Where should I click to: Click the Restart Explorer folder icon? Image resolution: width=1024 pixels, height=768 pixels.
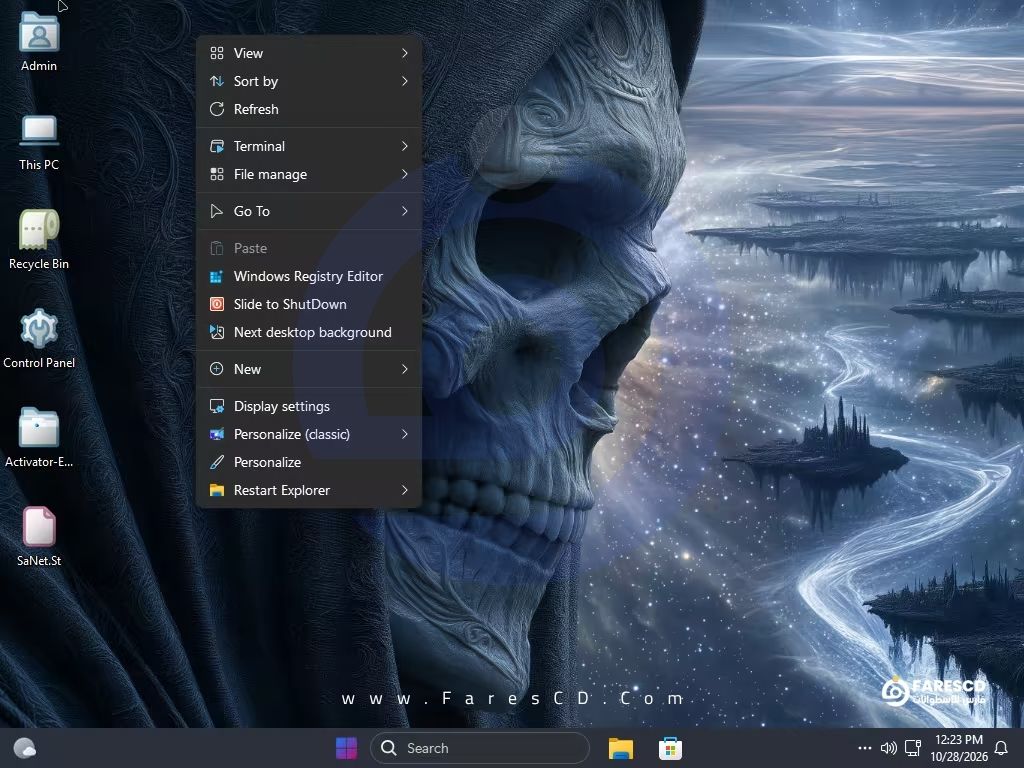click(x=217, y=490)
